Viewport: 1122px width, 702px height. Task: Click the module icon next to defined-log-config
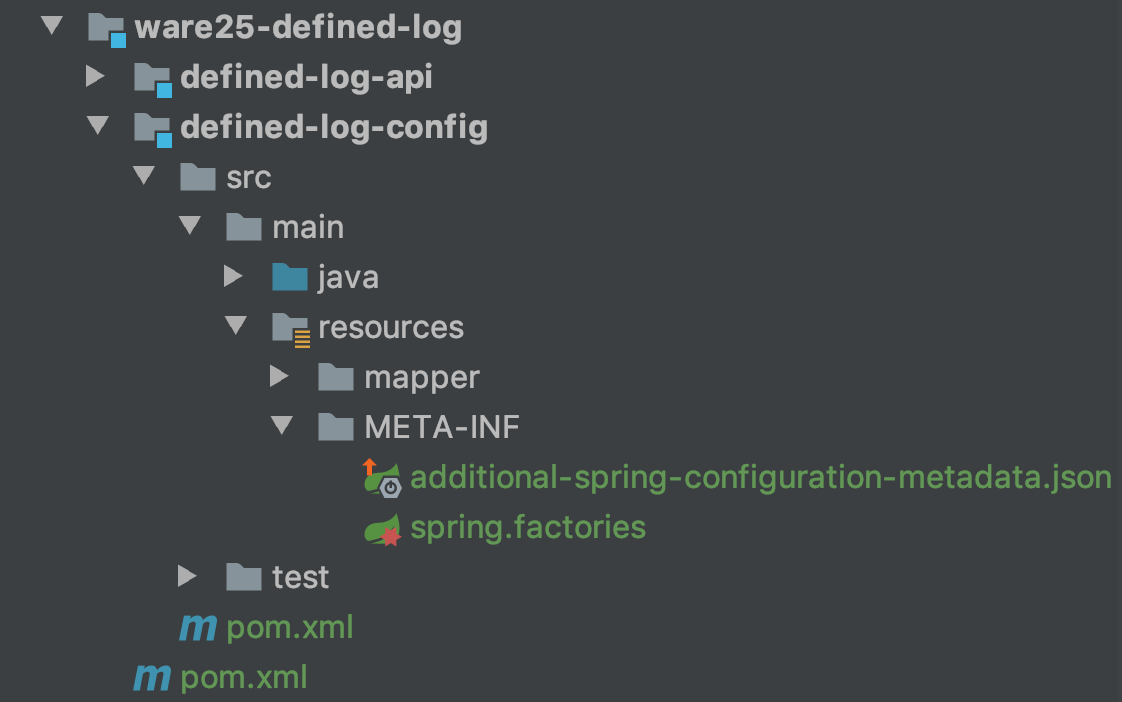[x=152, y=127]
